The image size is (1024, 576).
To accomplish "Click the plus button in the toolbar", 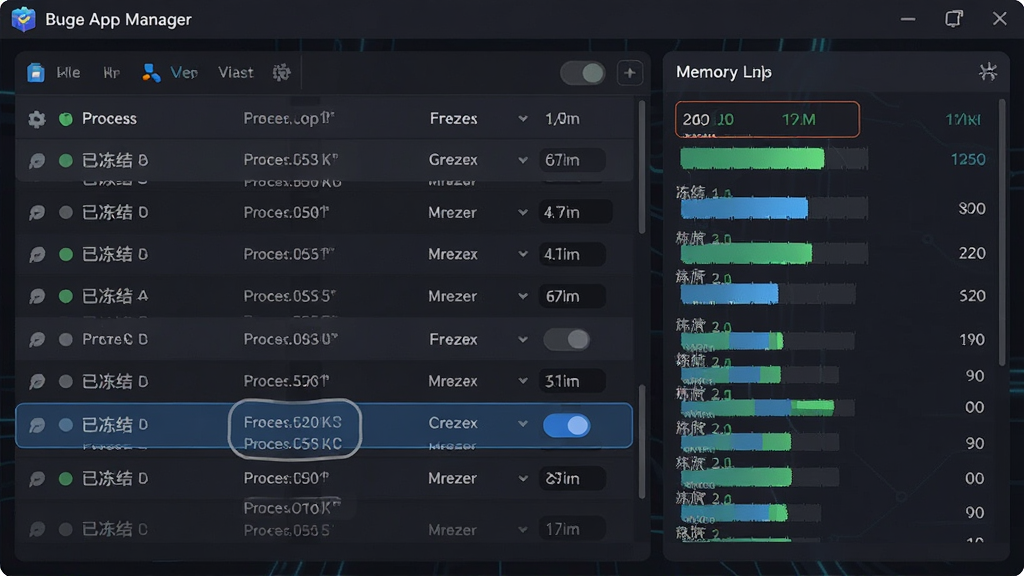I will [630, 73].
